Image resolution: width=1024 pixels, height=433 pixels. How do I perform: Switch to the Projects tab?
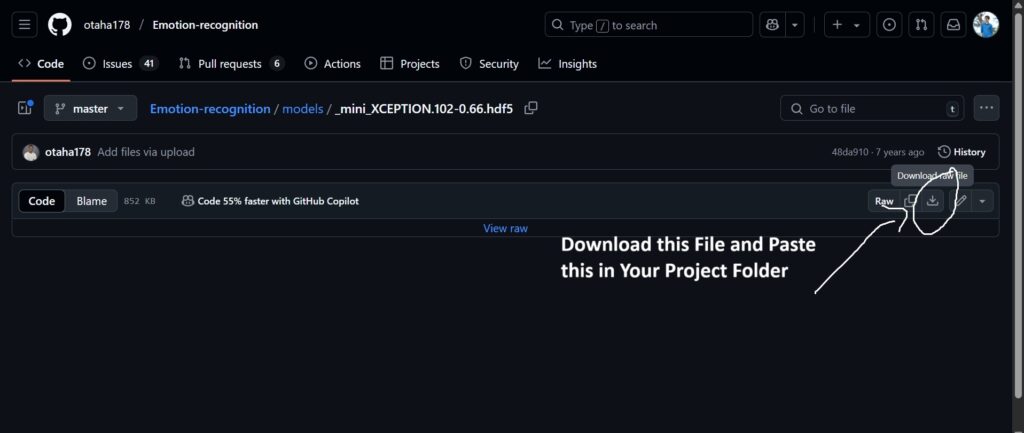pos(409,63)
